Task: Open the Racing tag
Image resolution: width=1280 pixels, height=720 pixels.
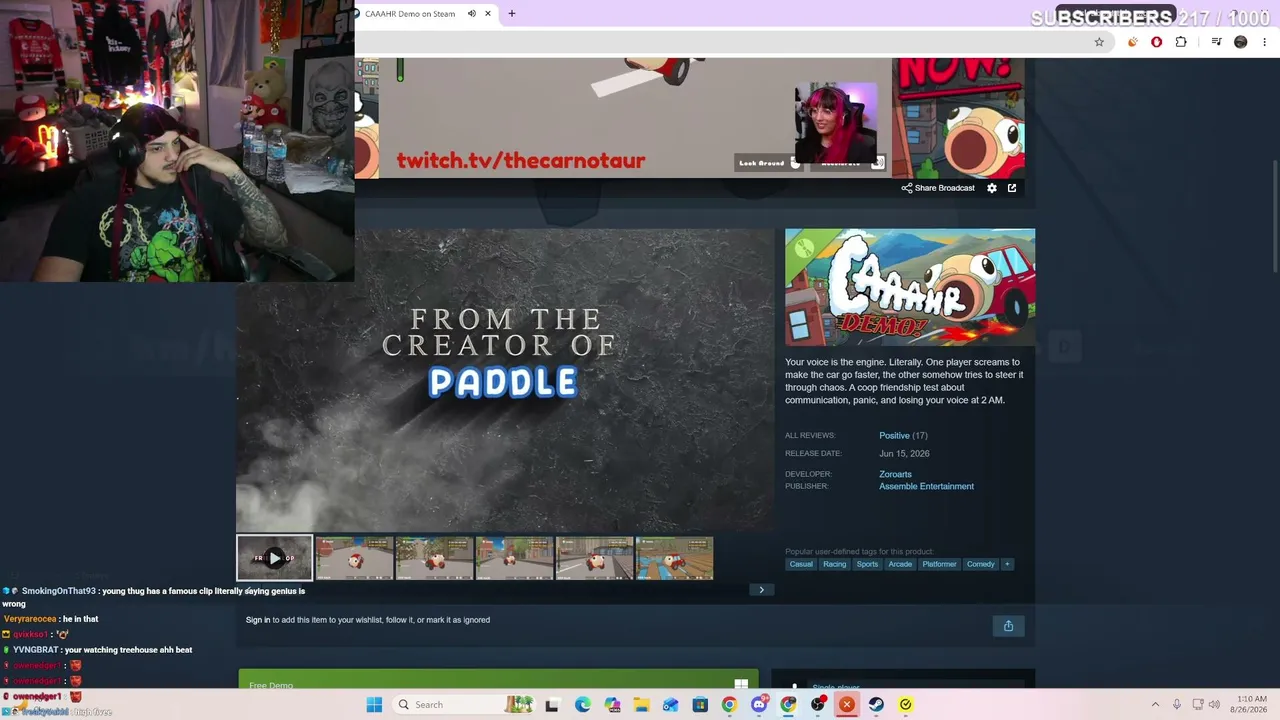Action: click(x=835, y=564)
